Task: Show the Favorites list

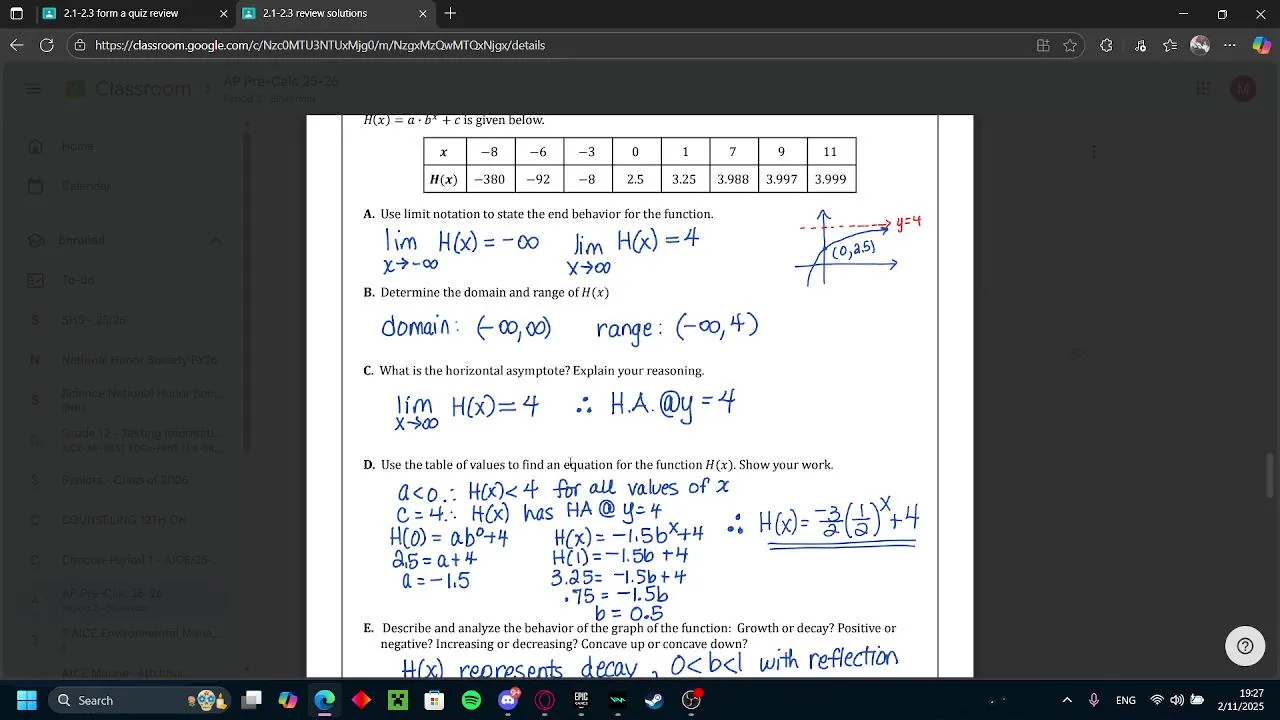Action: tap(1170, 45)
